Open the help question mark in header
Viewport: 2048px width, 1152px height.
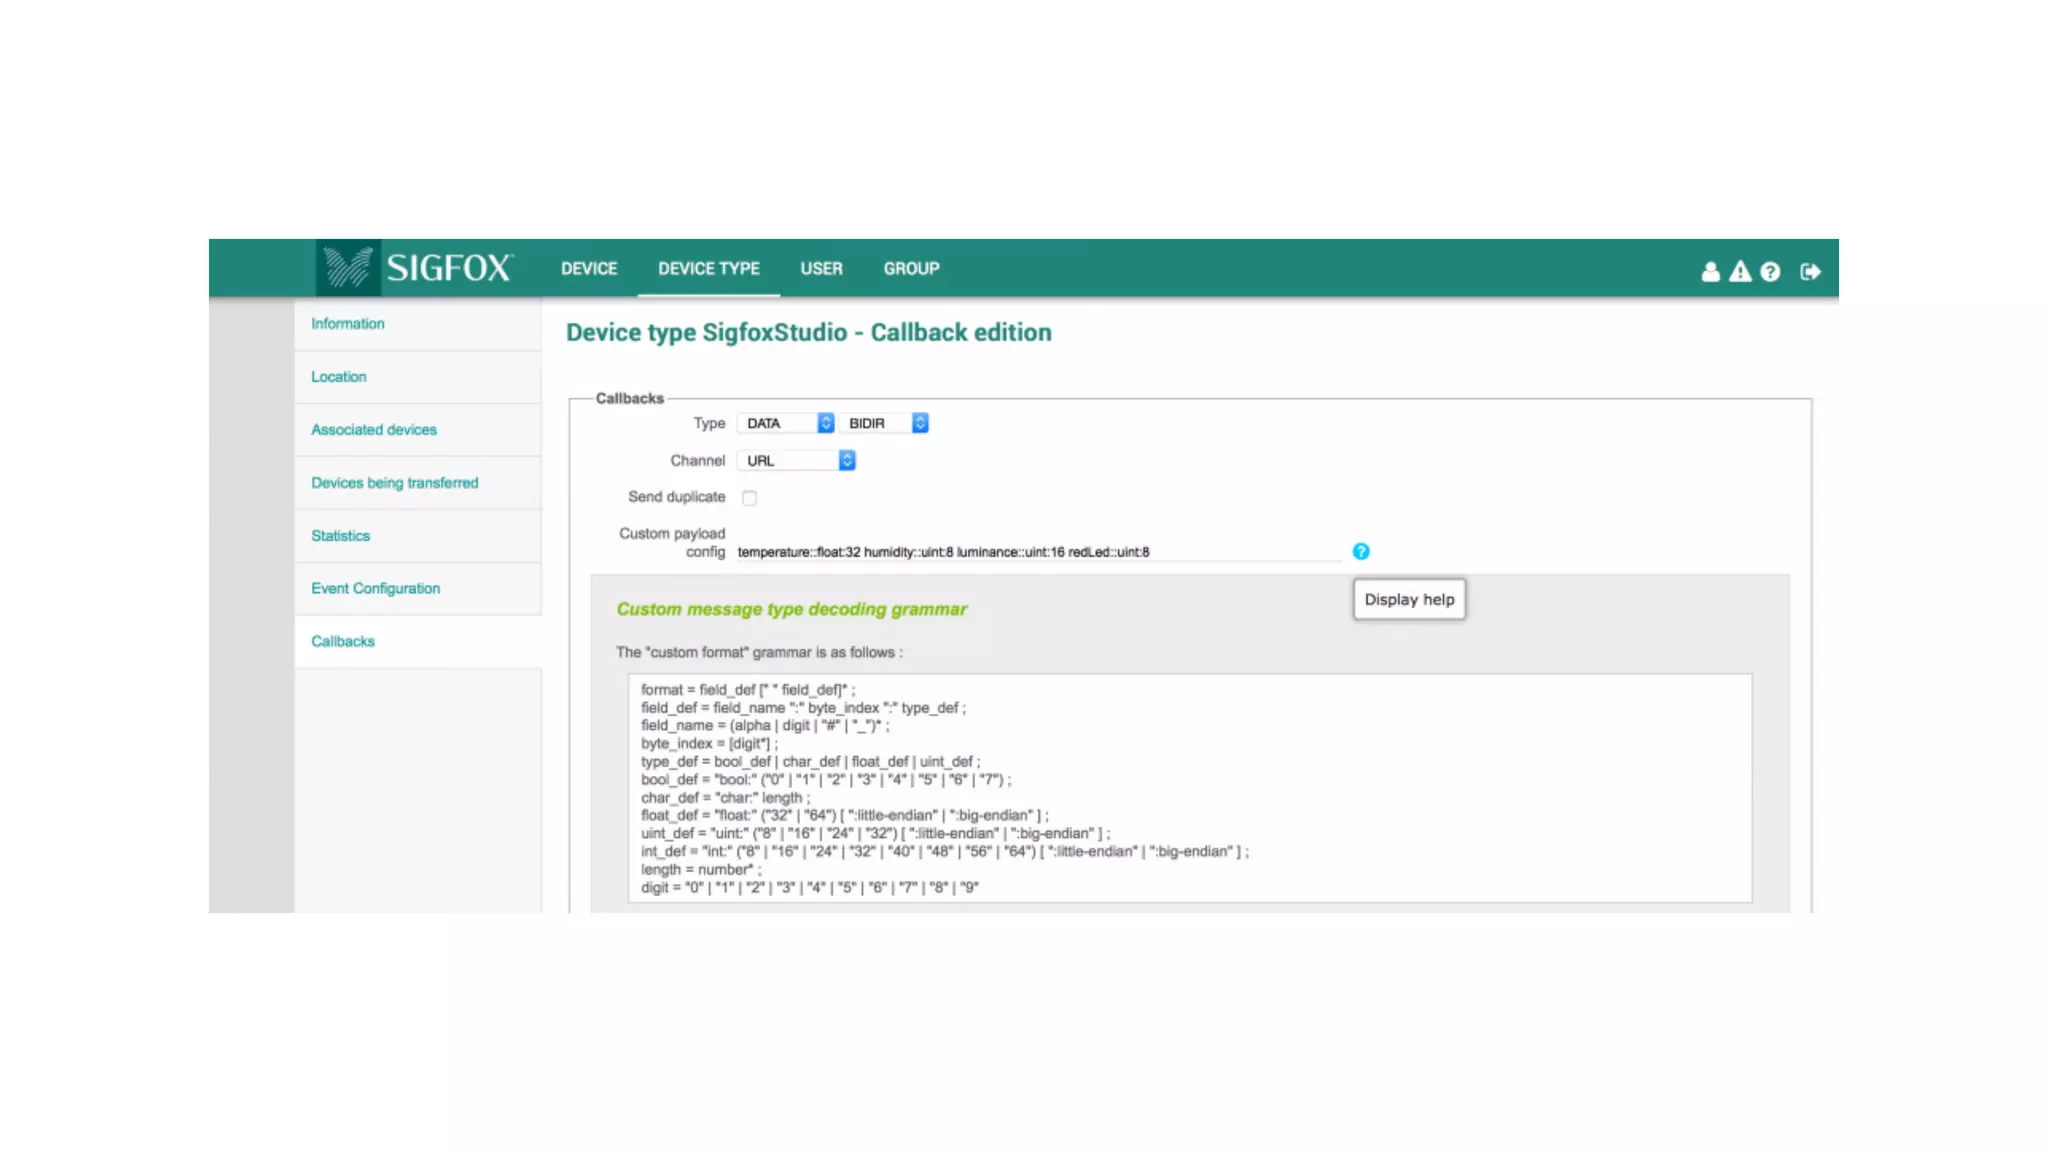[1770, 271]
